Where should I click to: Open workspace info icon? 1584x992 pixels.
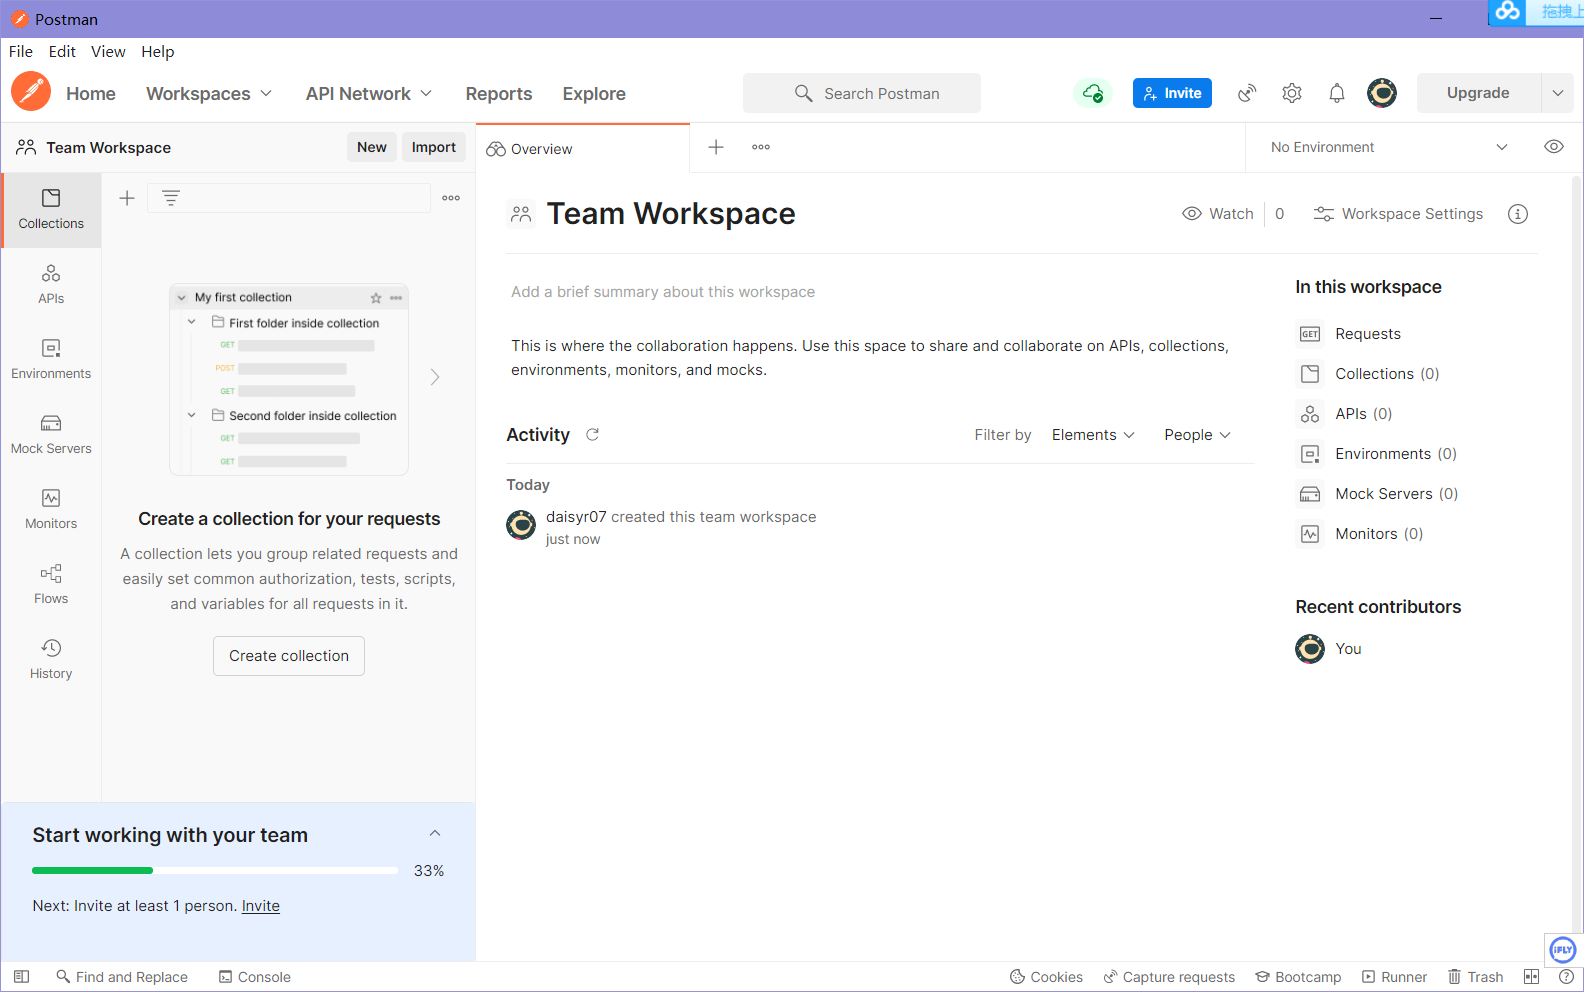point(1518,214)
